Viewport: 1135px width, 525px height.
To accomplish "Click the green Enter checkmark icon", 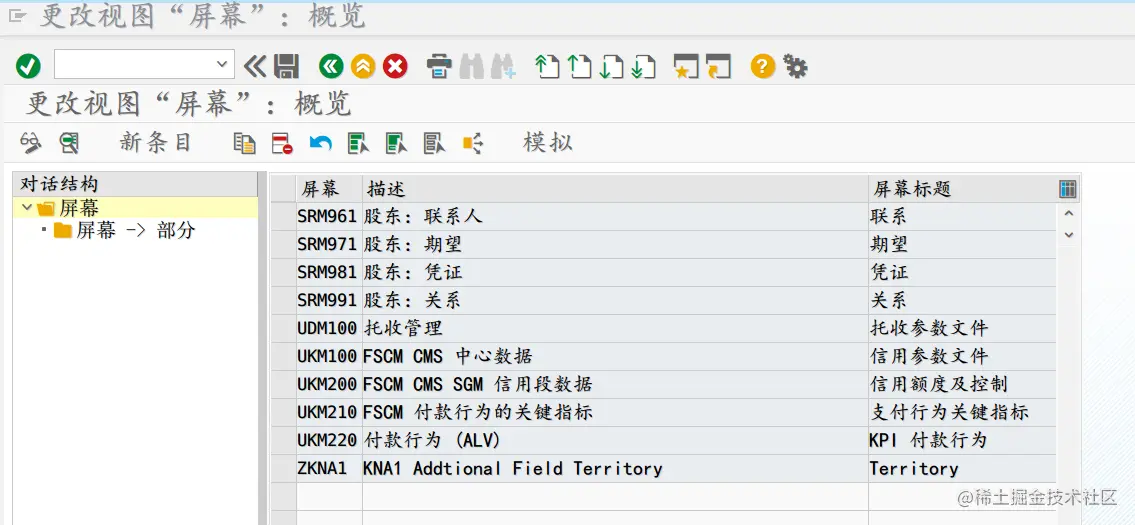I will [x=28, y=67].
